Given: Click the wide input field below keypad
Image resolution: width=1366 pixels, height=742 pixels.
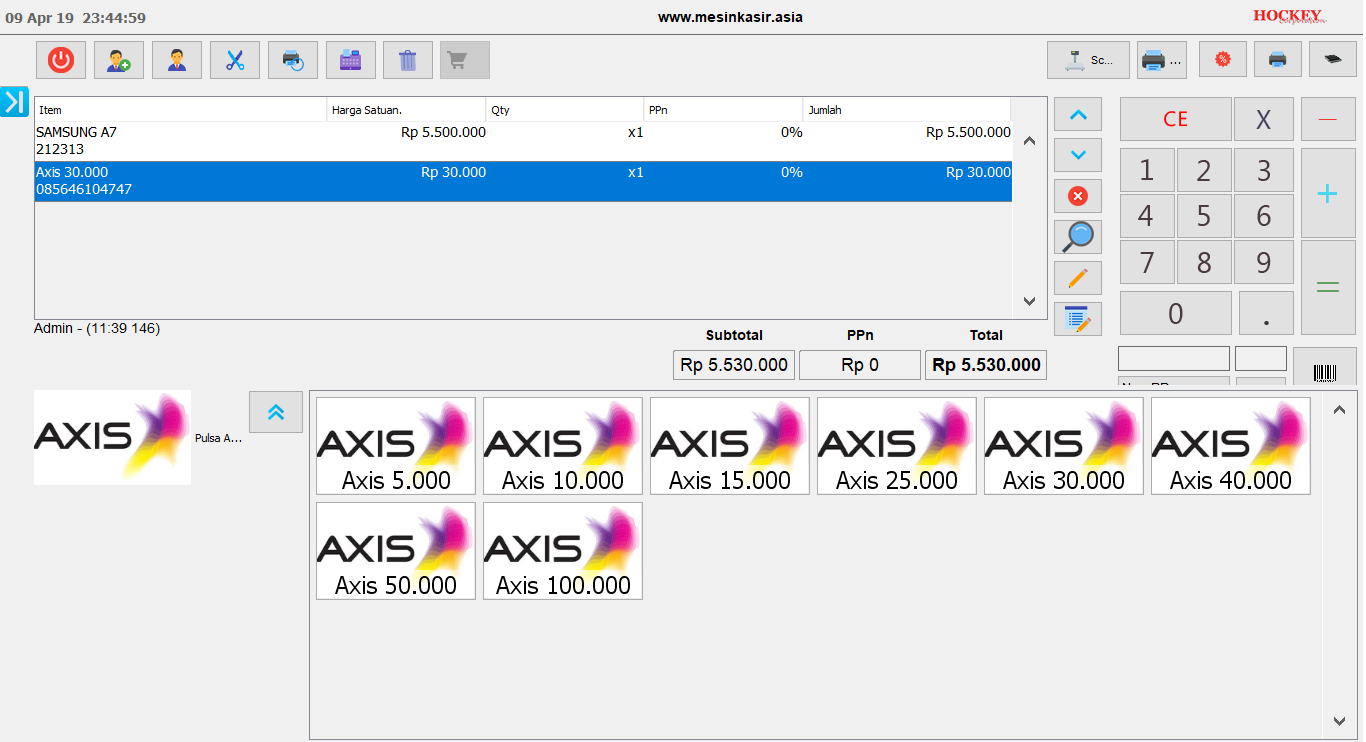Looking at the screenshot, I should (x=1174, y=358).
